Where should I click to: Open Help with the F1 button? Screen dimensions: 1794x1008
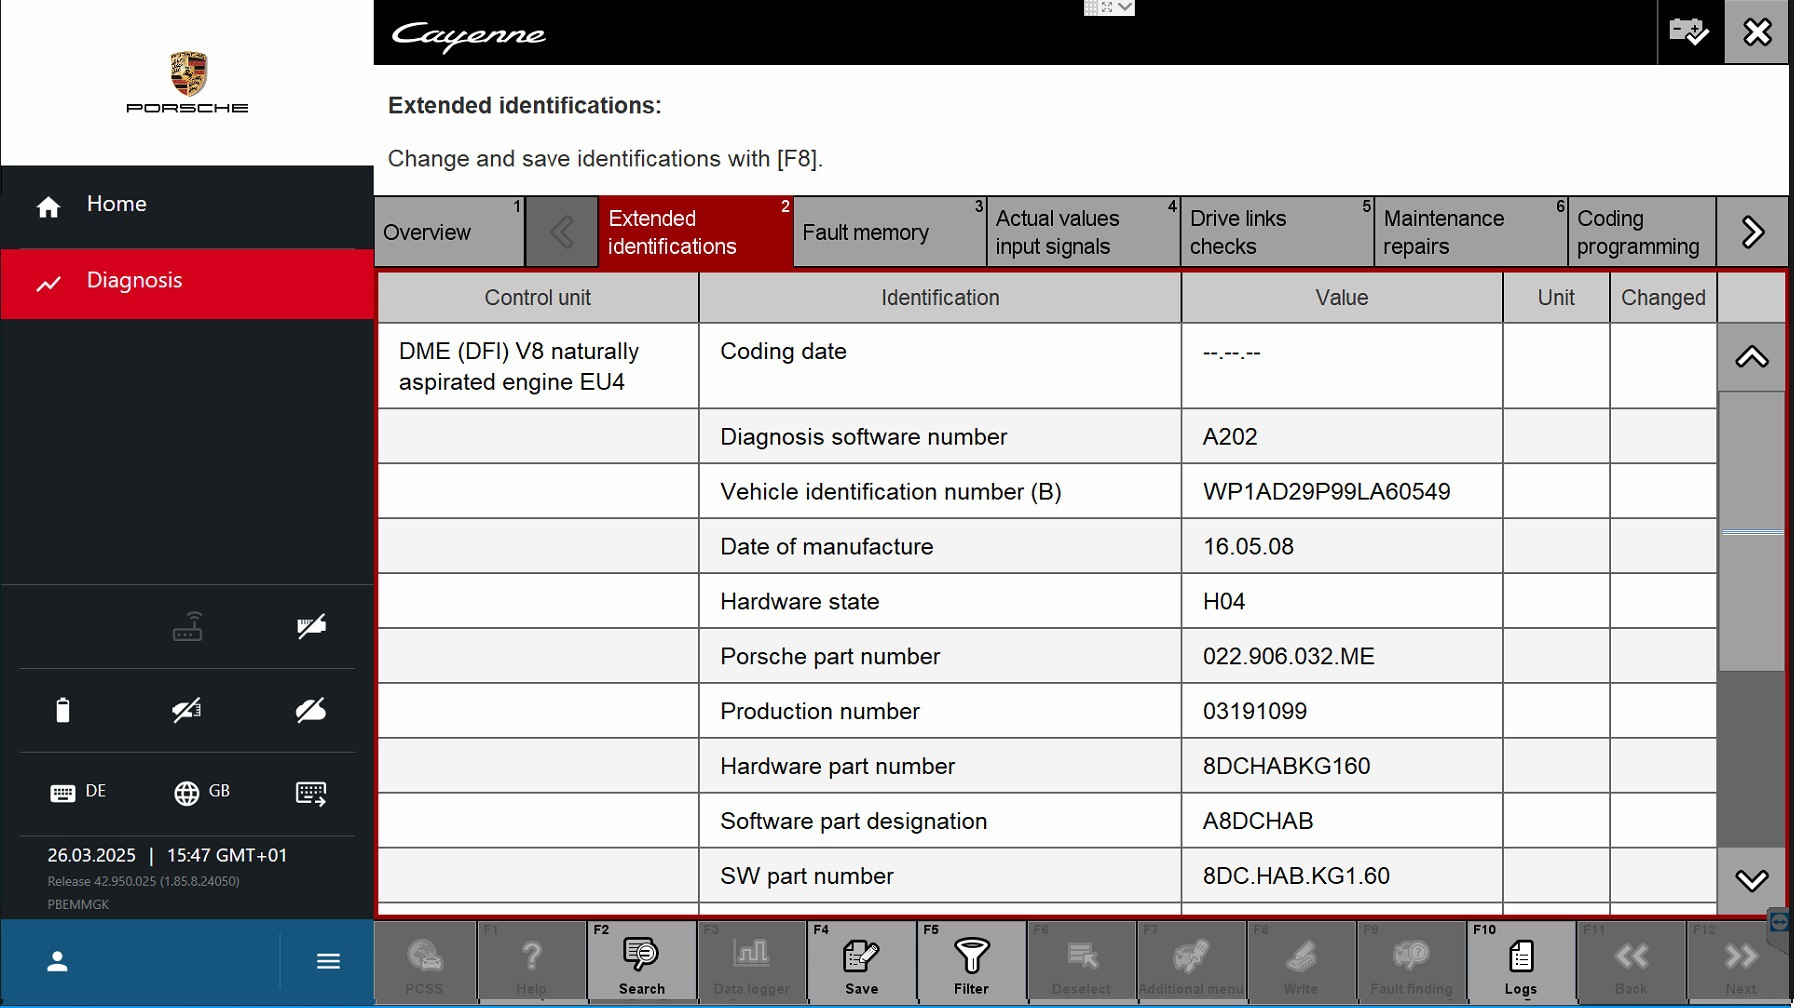click(532, 962)
